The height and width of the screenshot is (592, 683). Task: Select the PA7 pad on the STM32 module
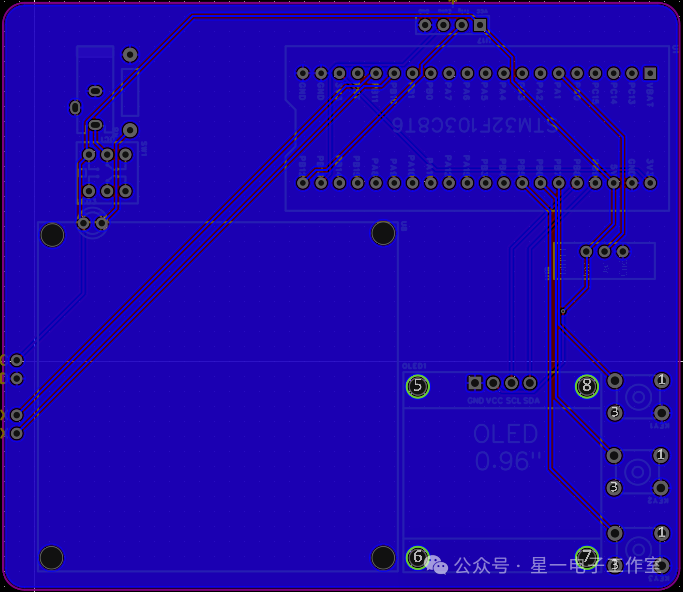click(449, 73)
